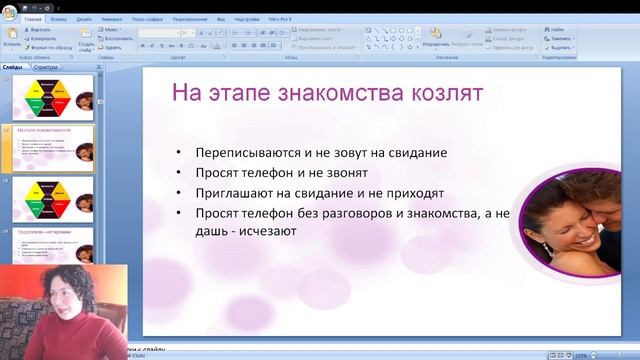Find text with Найти
The width and height of the screenshot is (640, 360).
click(x=554, y=30)
